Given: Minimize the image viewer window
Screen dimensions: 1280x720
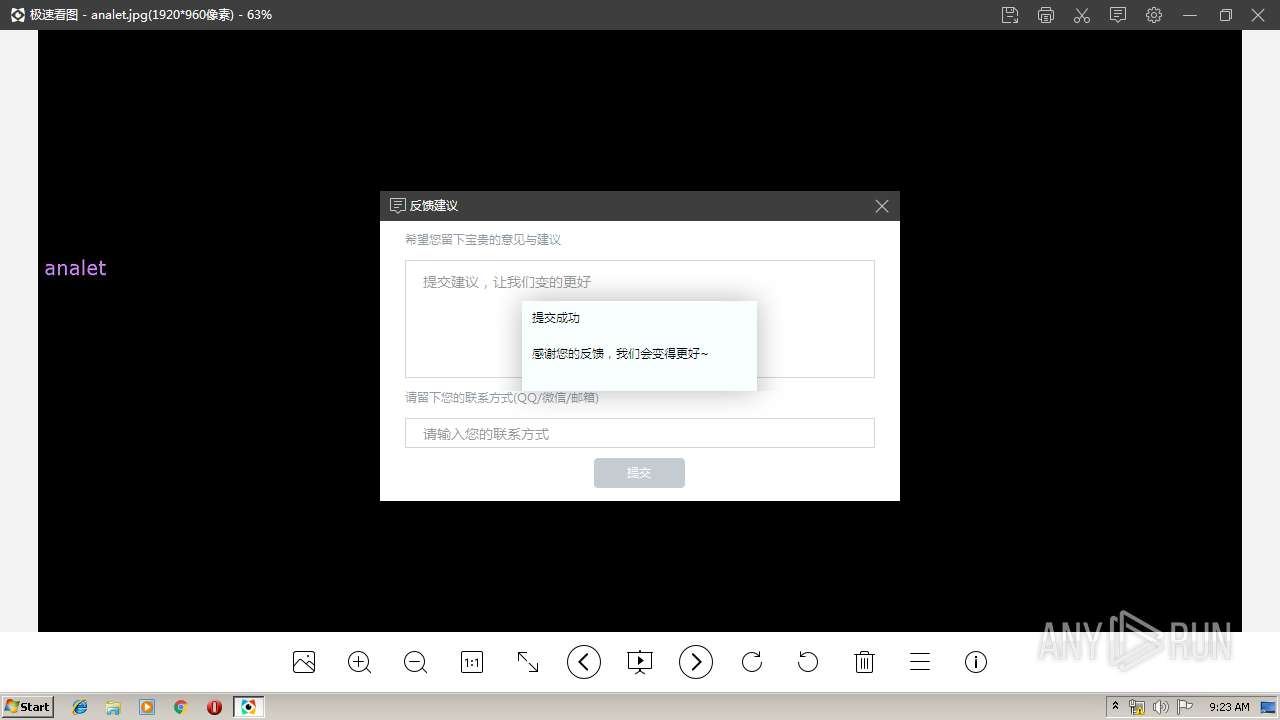Looking at the screenshot, I should (x=1190, y=15).
